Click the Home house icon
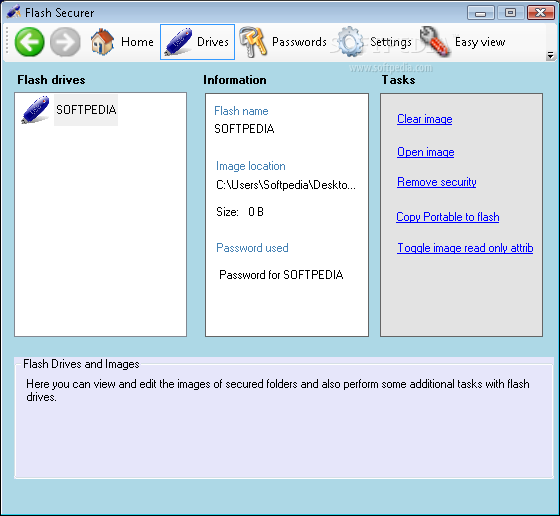The image size is (560, 516). coord(102,42)
